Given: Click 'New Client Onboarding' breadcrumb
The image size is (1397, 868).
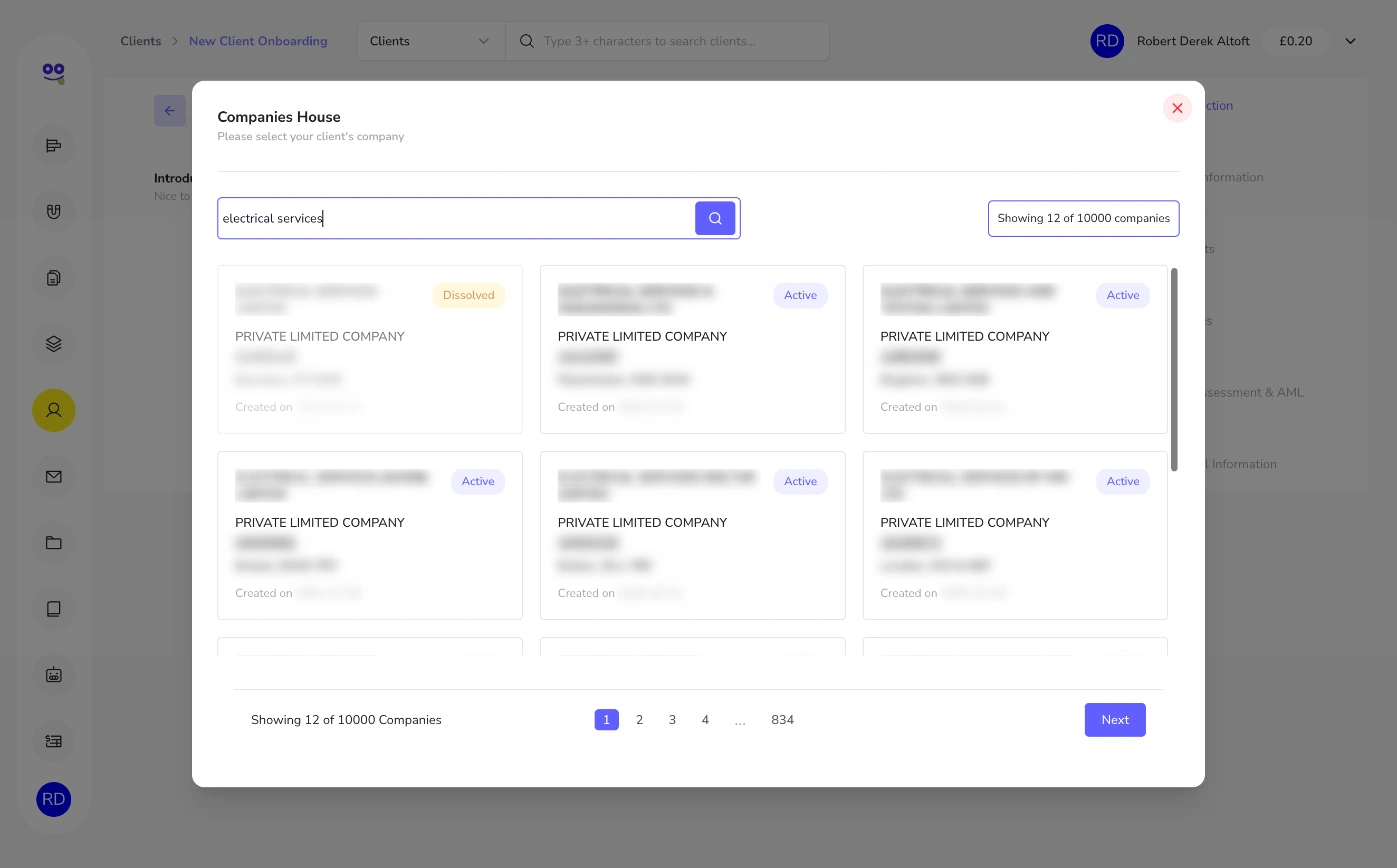Looking at the screenshot, I should coord(258,41).
